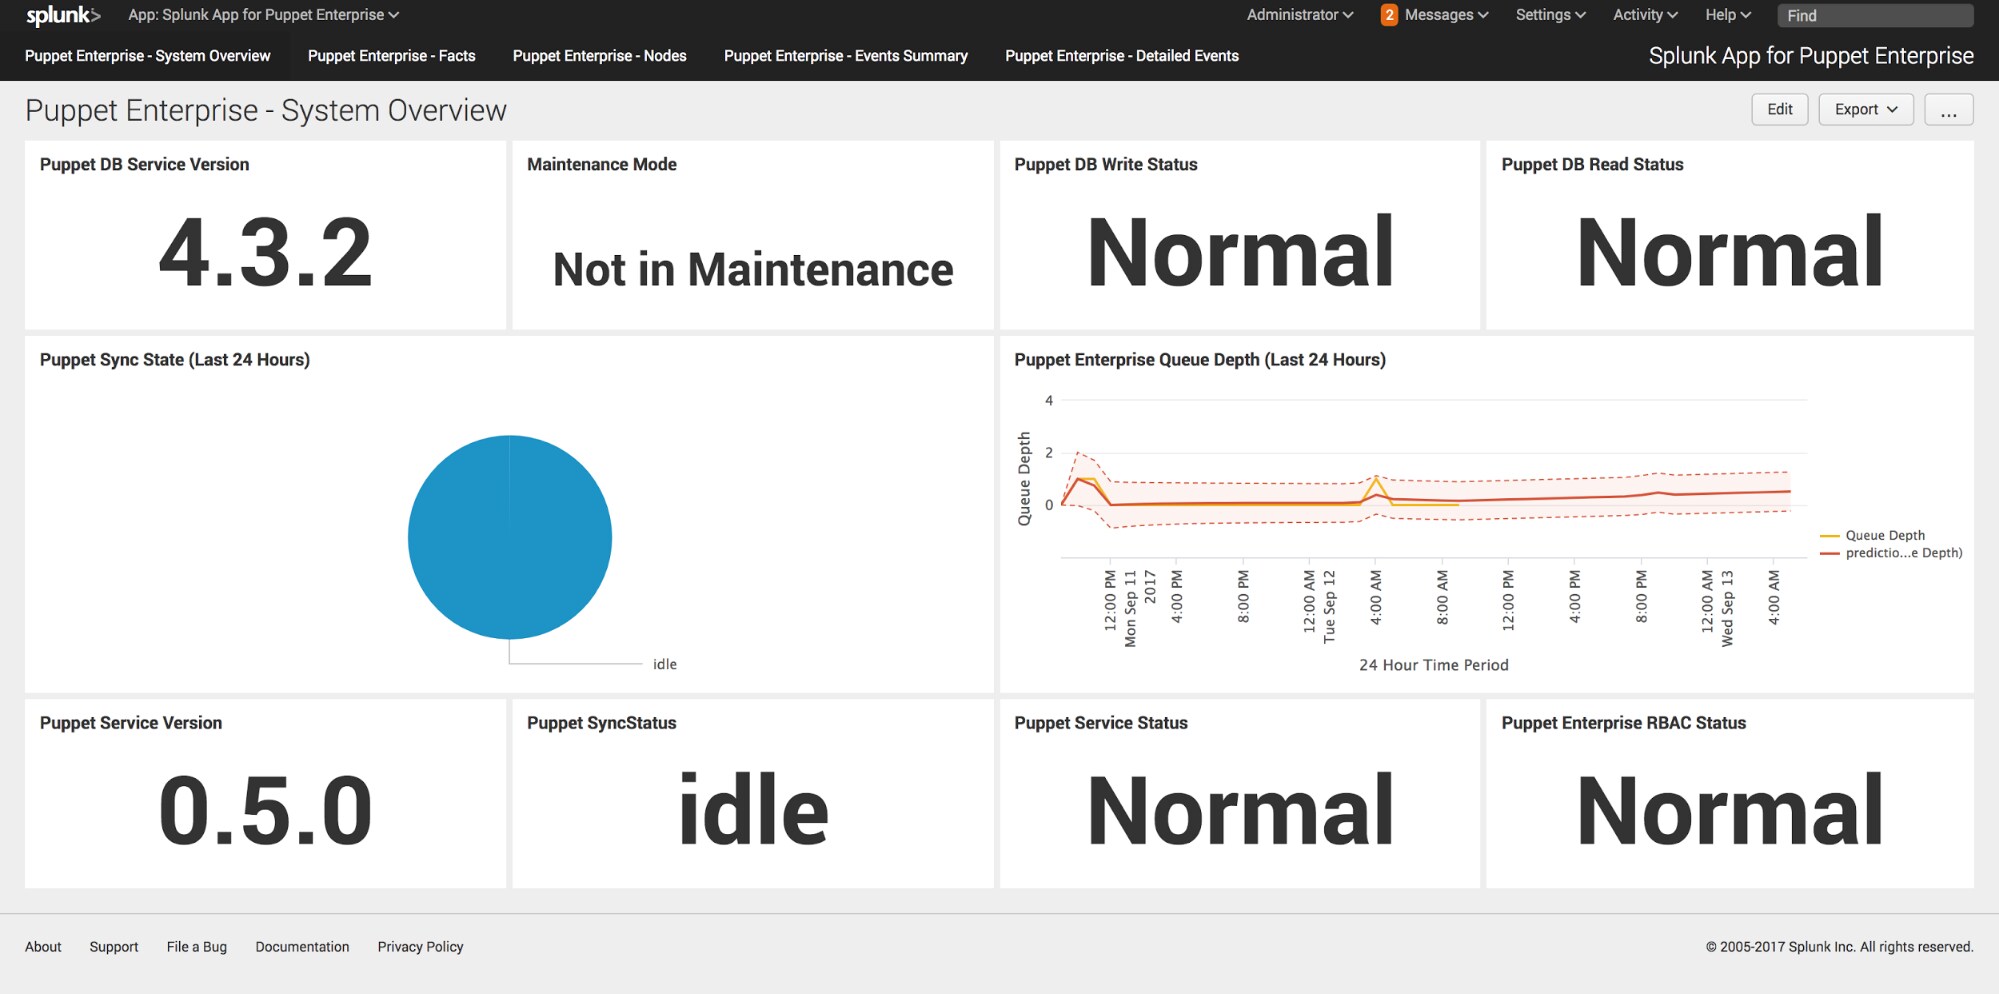
Task: Click Normal under Puppet Service Status
Action: pyautogui.click(x=1240, y=810)
